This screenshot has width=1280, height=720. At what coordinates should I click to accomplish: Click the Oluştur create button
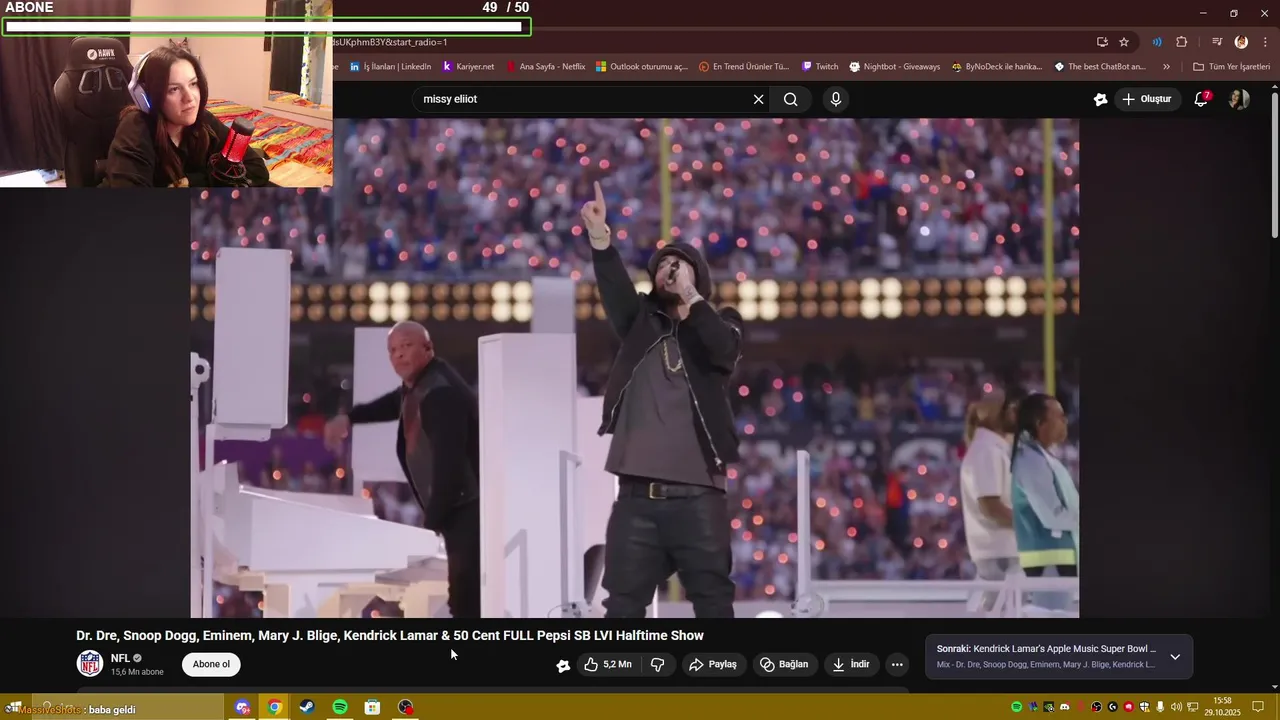pyautogui.click(x=1147, y=99)
